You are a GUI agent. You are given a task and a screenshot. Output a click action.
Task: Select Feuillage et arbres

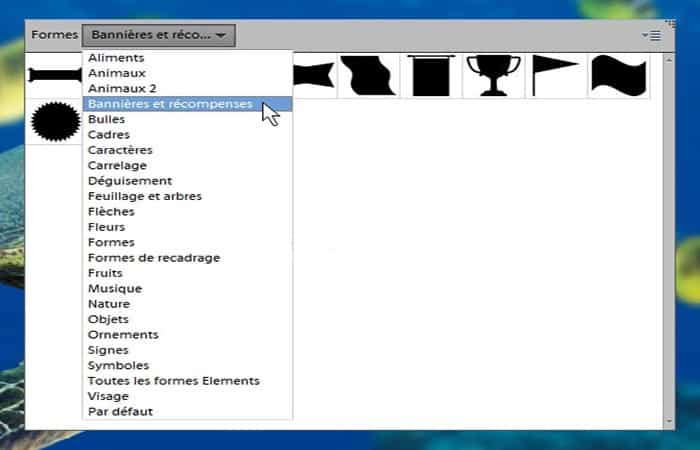pyautogui.click(x=188, y=196)
